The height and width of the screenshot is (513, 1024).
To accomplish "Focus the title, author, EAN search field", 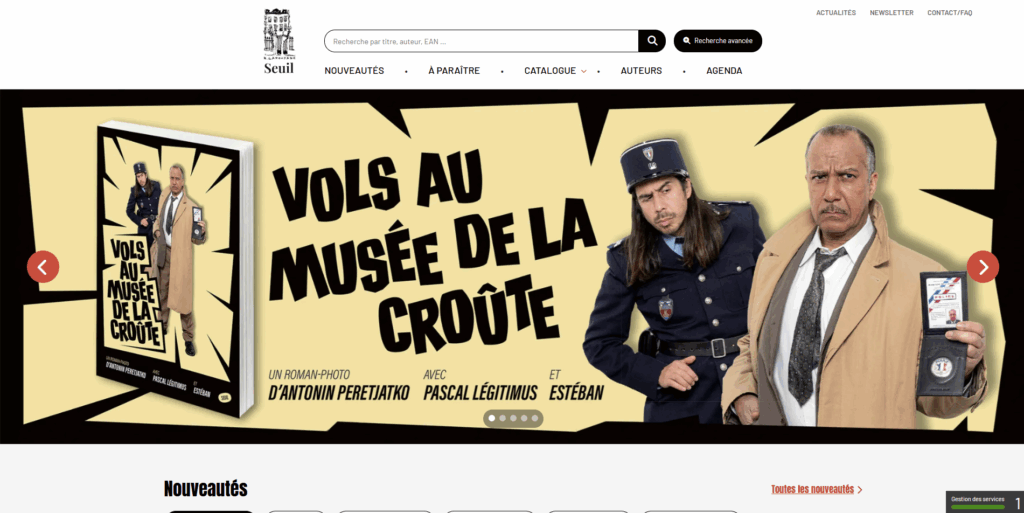I will [481, 41].
